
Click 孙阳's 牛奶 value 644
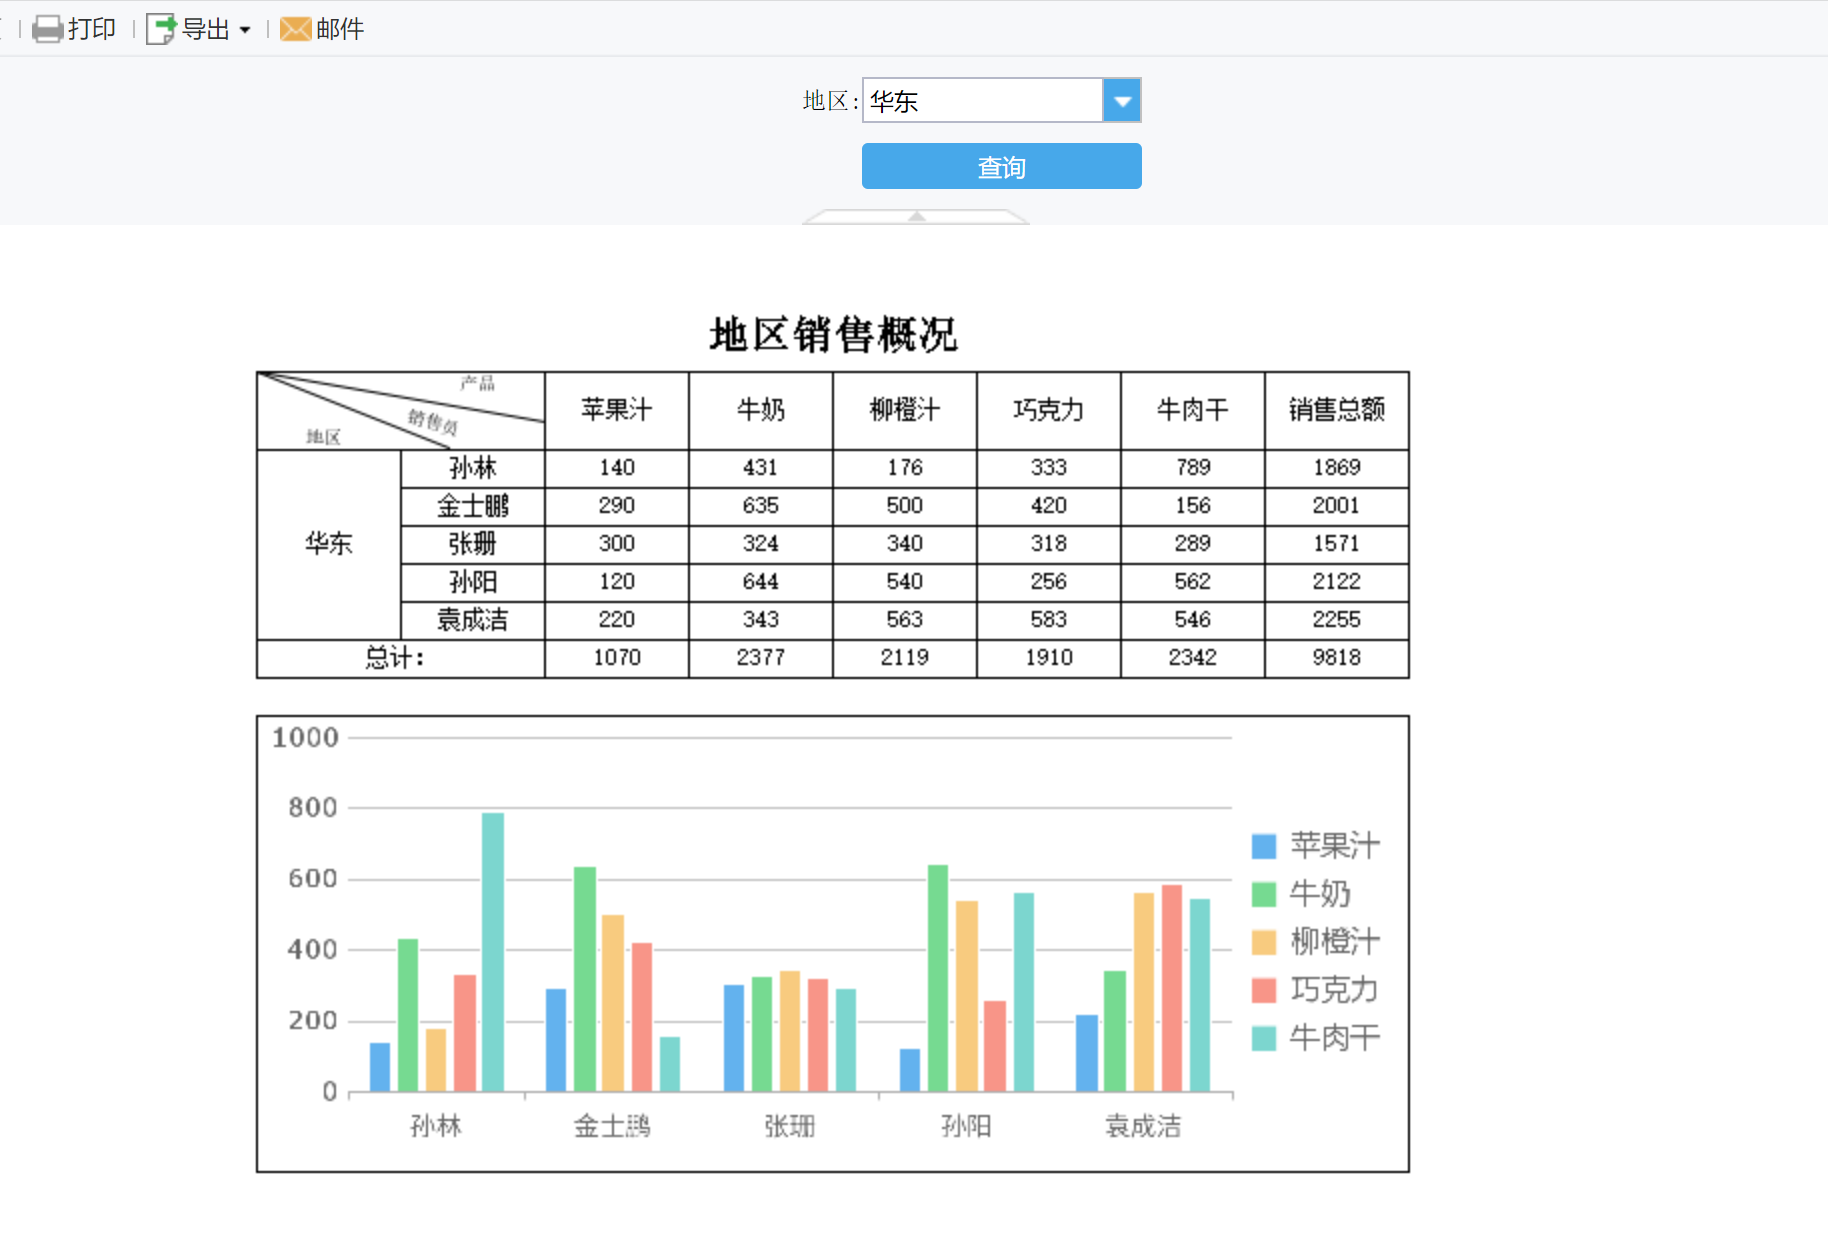click(x=761, y=583)
